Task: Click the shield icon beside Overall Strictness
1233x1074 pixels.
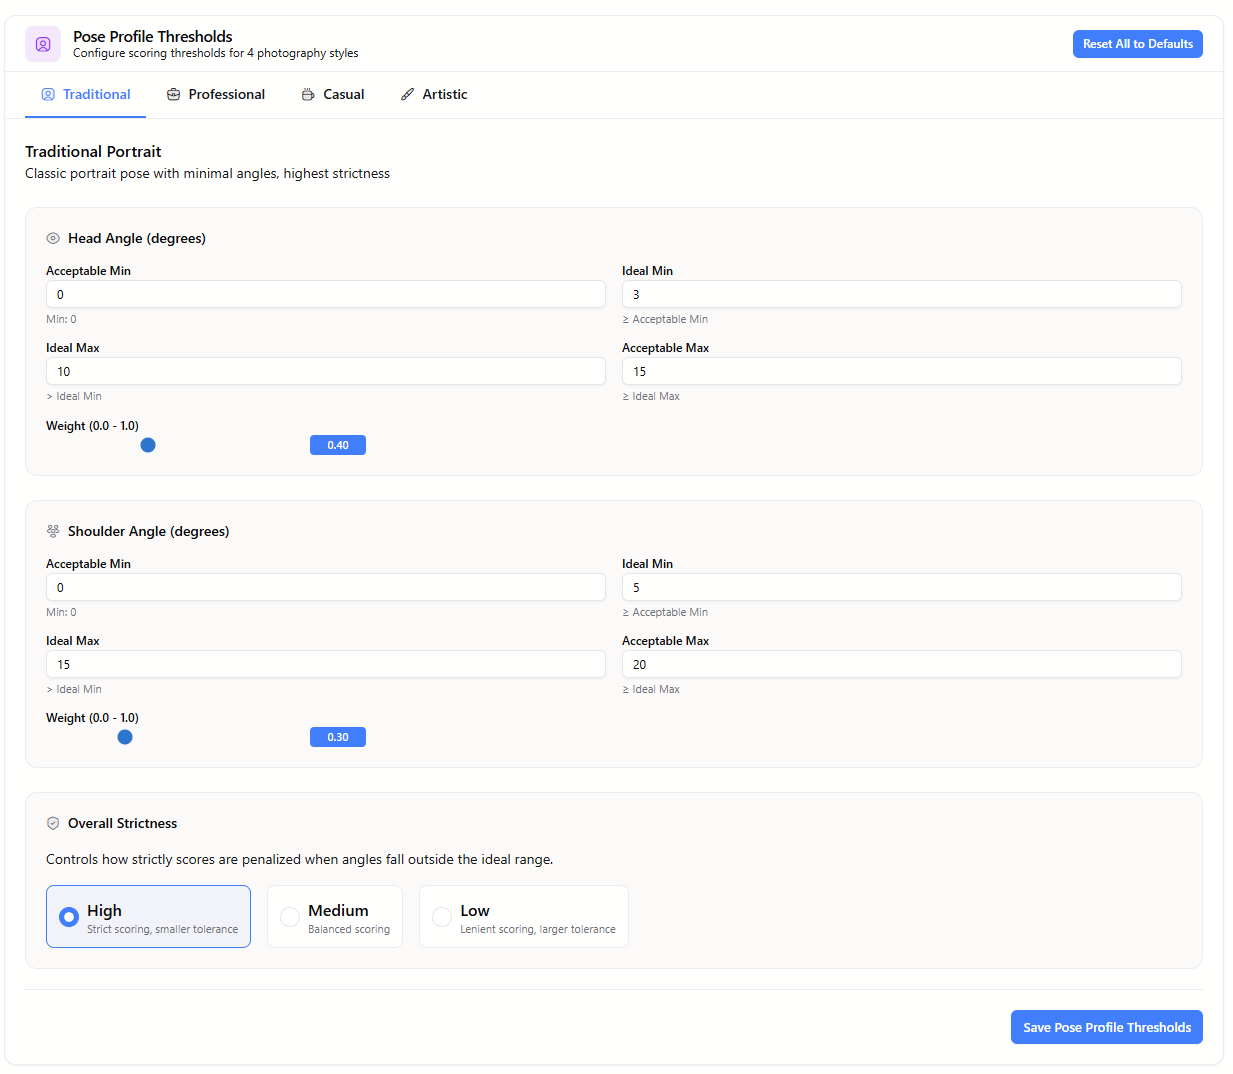Action: pyautogui.click(x=52, y=823)
